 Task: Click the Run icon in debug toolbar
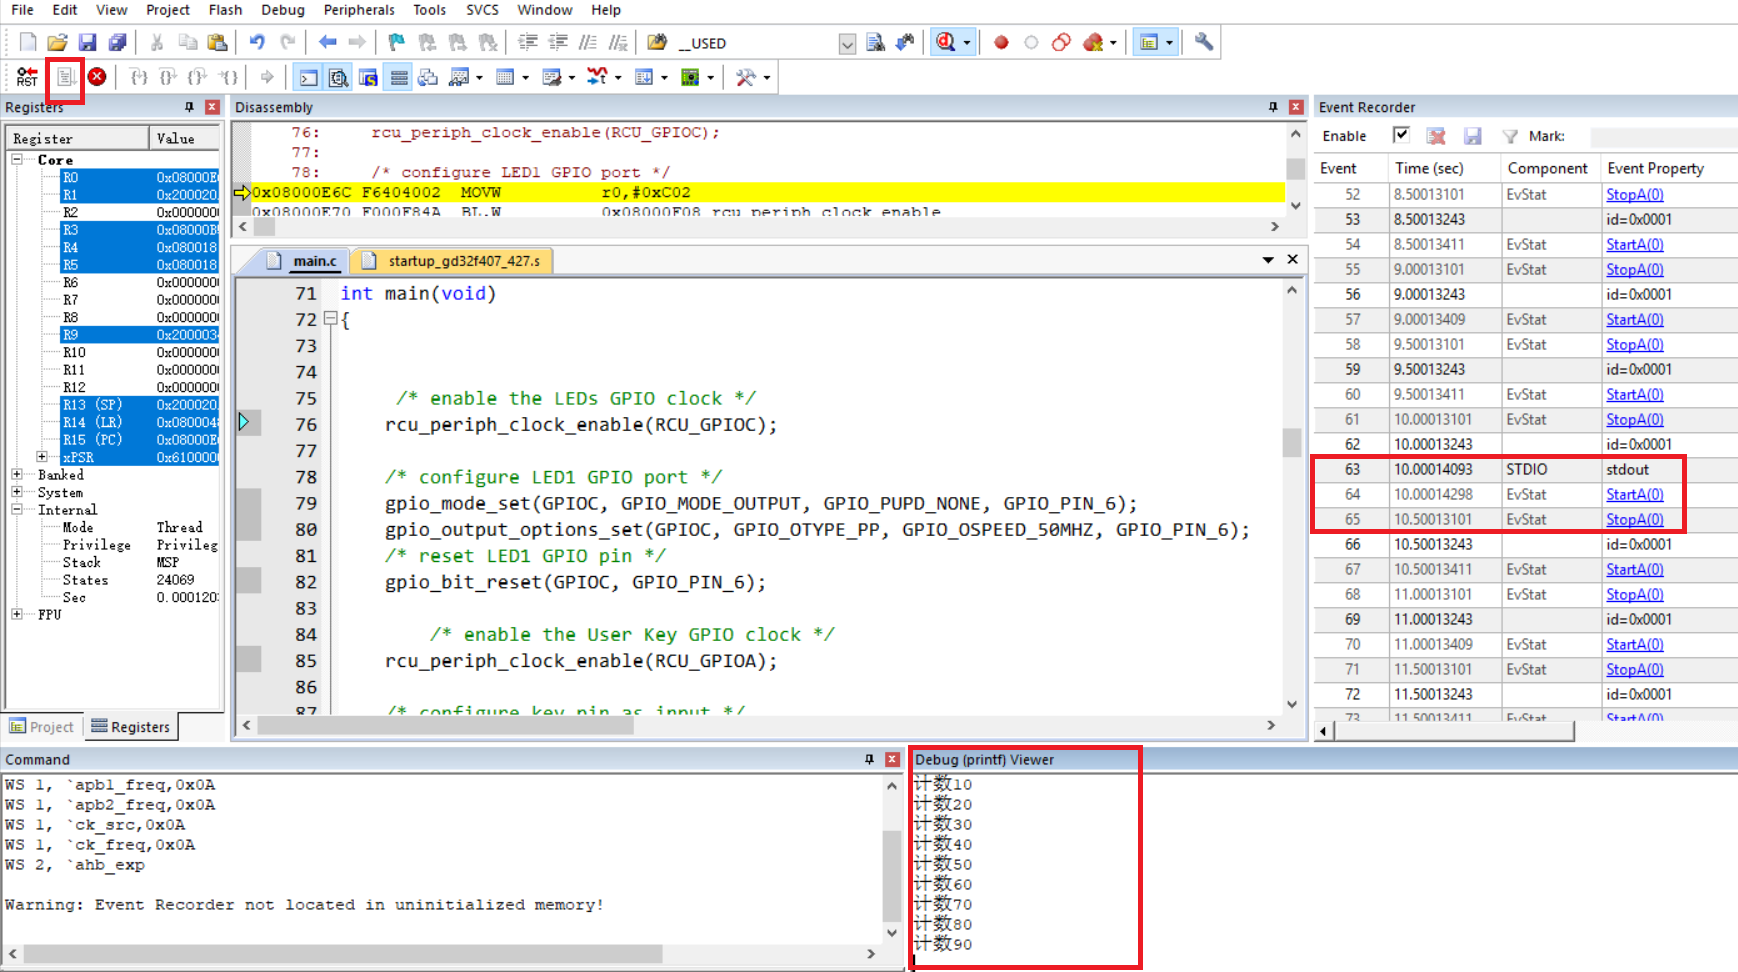pos(66,77)
